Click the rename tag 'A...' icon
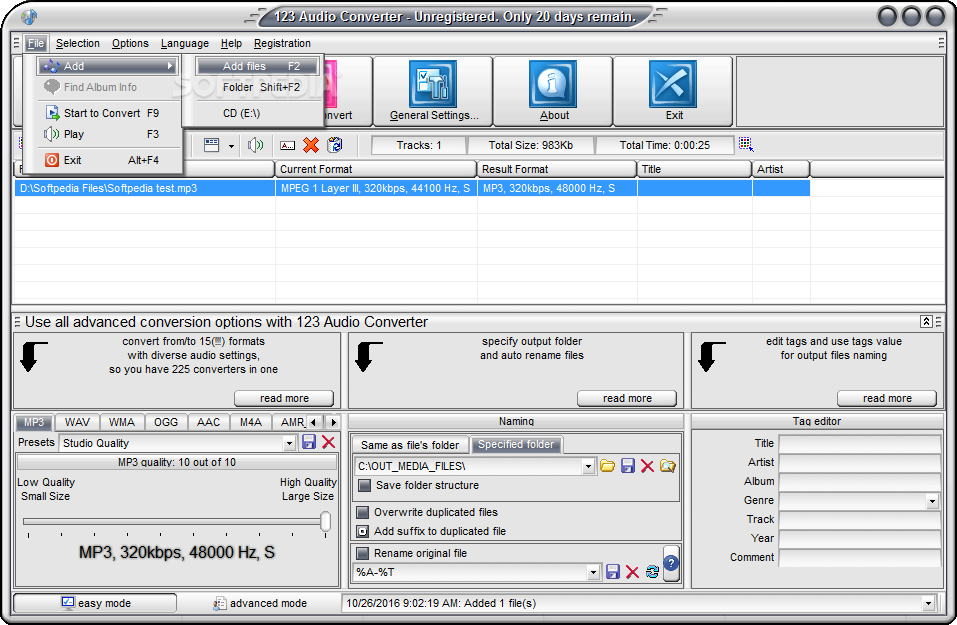The image size is (957, 625). tap(287, 145)
